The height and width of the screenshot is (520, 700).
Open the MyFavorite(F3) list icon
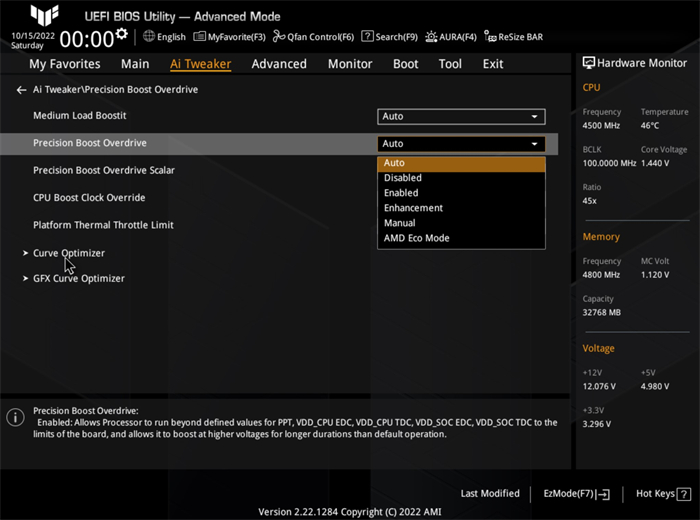pyautogui.click(x=199, y=36)
